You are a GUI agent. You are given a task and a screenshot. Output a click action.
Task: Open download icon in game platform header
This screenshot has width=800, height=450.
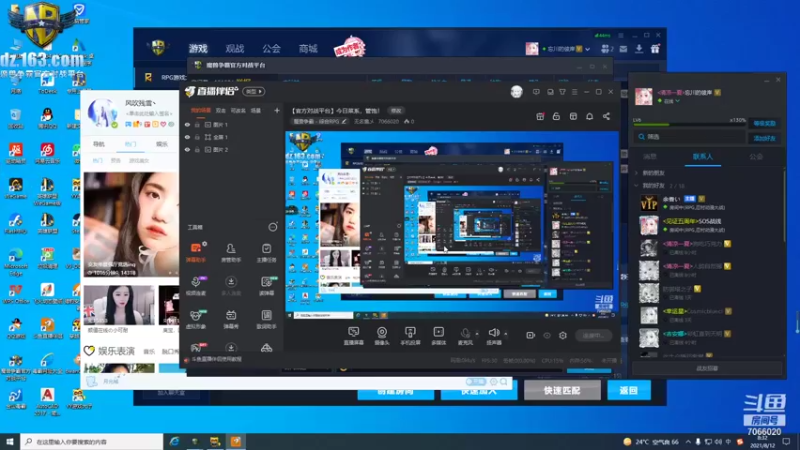click(x=639, y=49)
